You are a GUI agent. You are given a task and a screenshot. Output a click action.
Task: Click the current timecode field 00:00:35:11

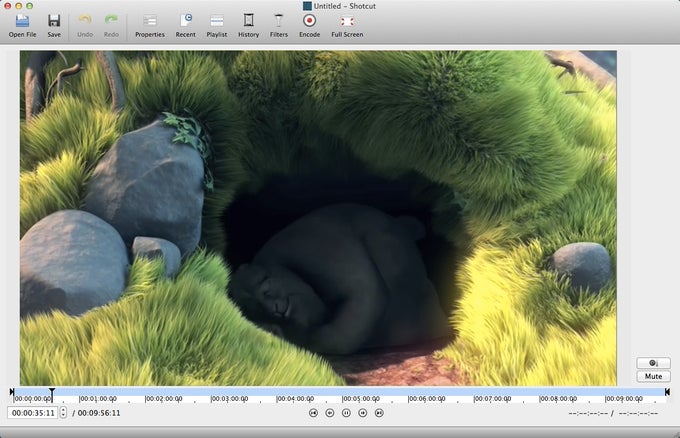[x=33, y=413]
